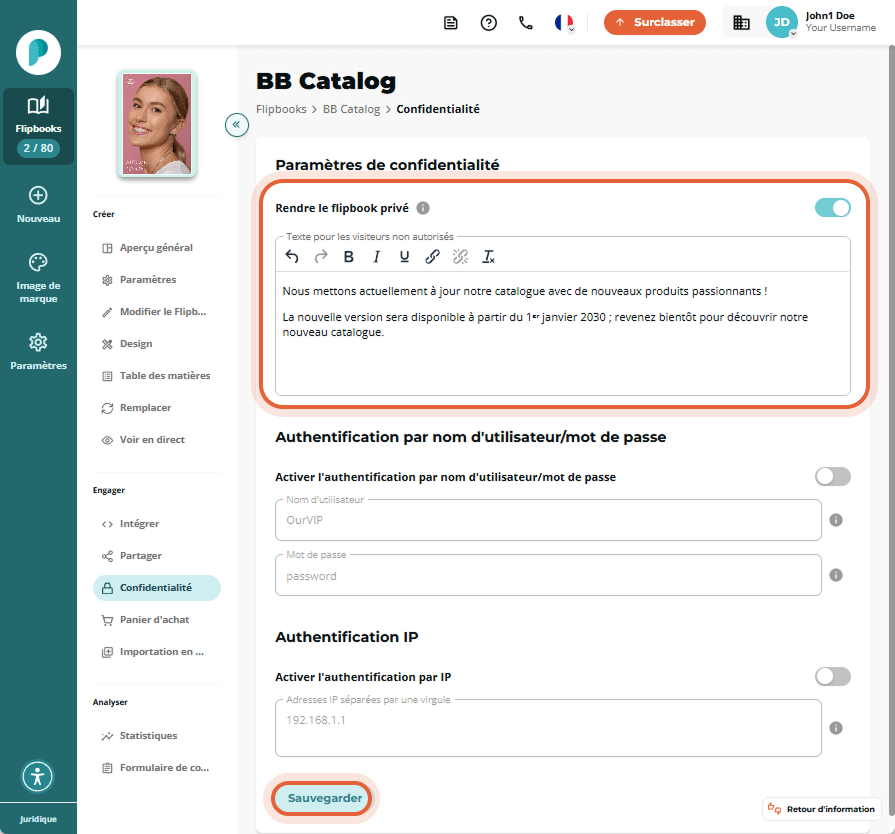895x834 pixels.
Task: Enable authentification par IP toggle
Action: (x=832, y=676)
